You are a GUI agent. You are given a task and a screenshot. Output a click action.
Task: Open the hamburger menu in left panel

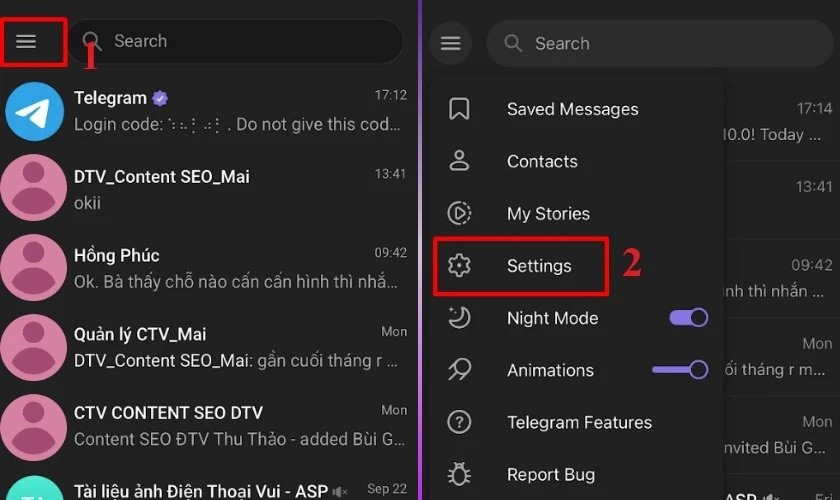point(26,41)
